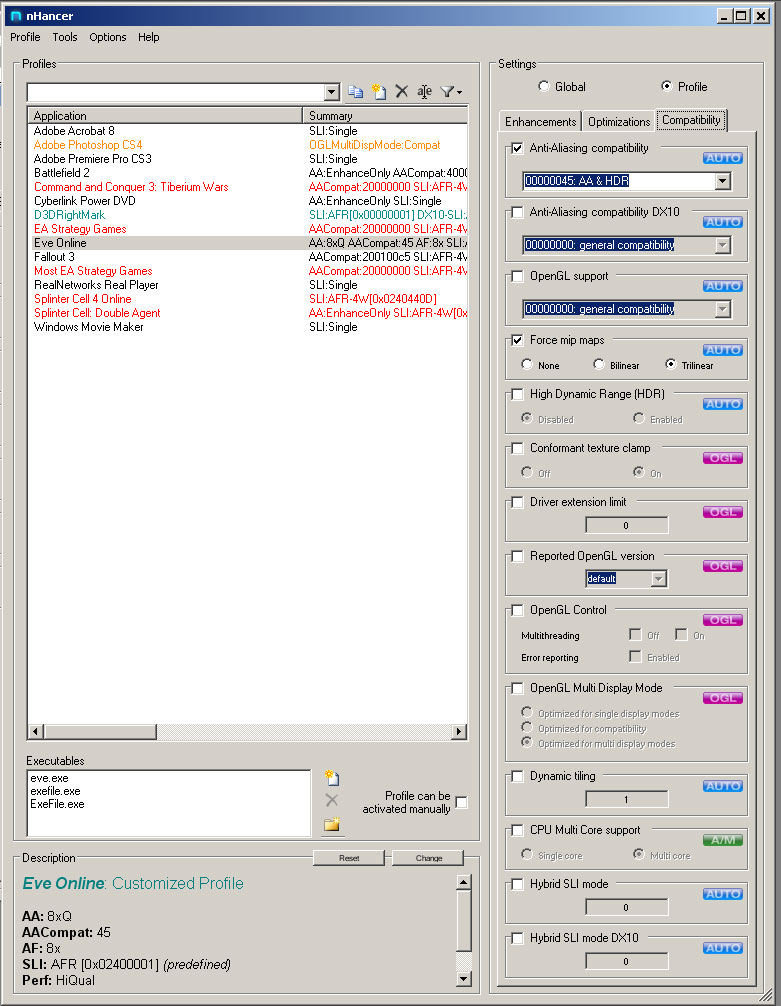
Task: Open the Profile menu
Action: [x=25, y=37]
